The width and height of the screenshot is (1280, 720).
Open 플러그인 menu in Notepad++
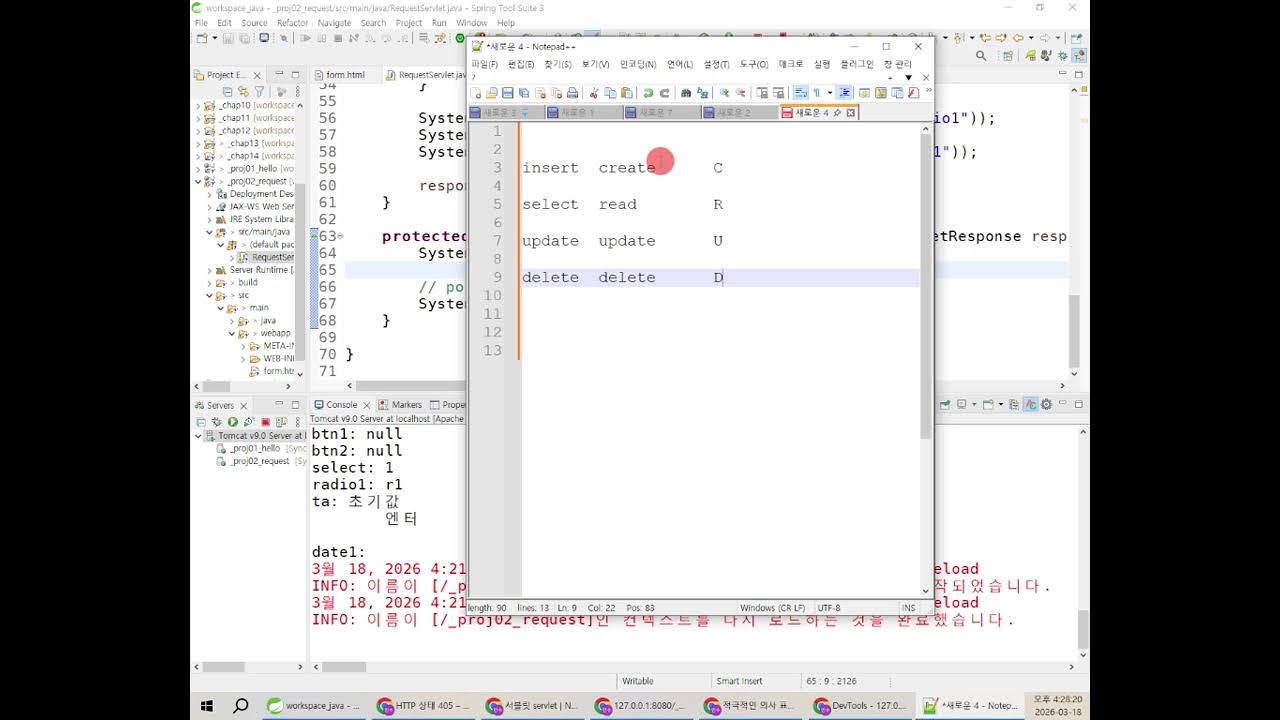point(857,64)
